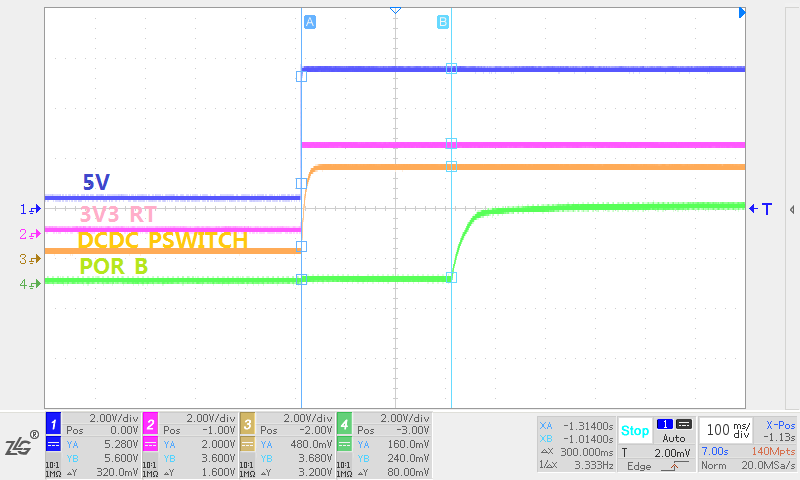Click the 1/ΔX 3.333Hz readout
Viewport: 800px width, 480px height.
click(x=577, y=465)
